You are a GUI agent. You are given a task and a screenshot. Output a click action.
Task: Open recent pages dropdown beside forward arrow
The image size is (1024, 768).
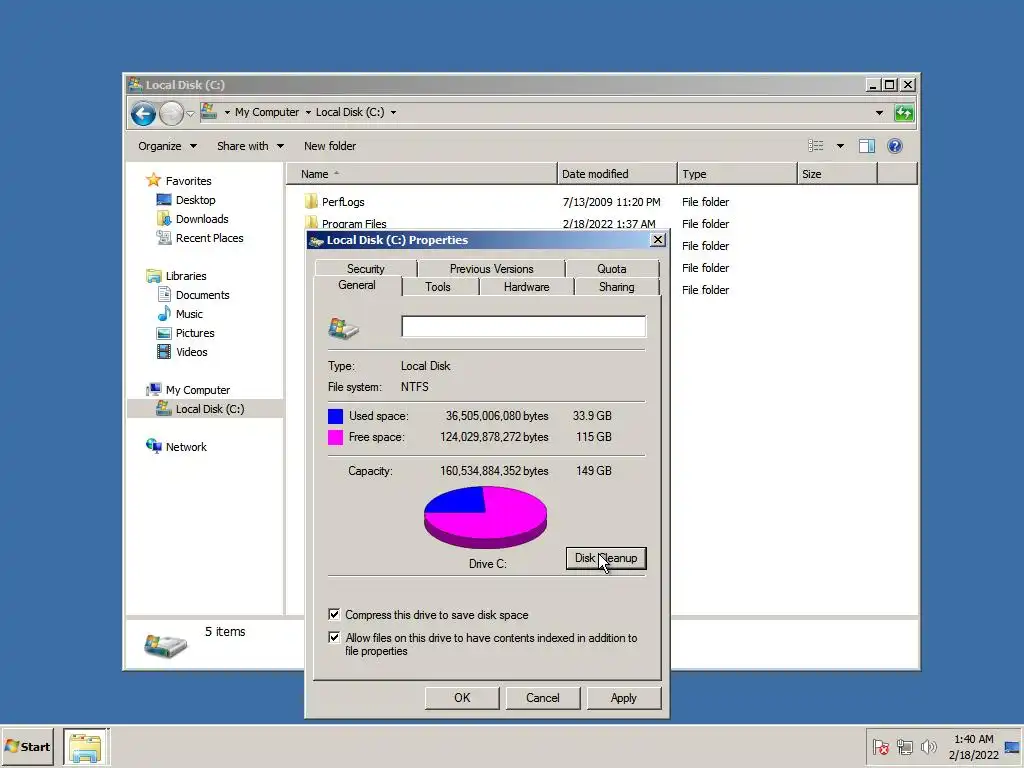click(x=190, y=114)
